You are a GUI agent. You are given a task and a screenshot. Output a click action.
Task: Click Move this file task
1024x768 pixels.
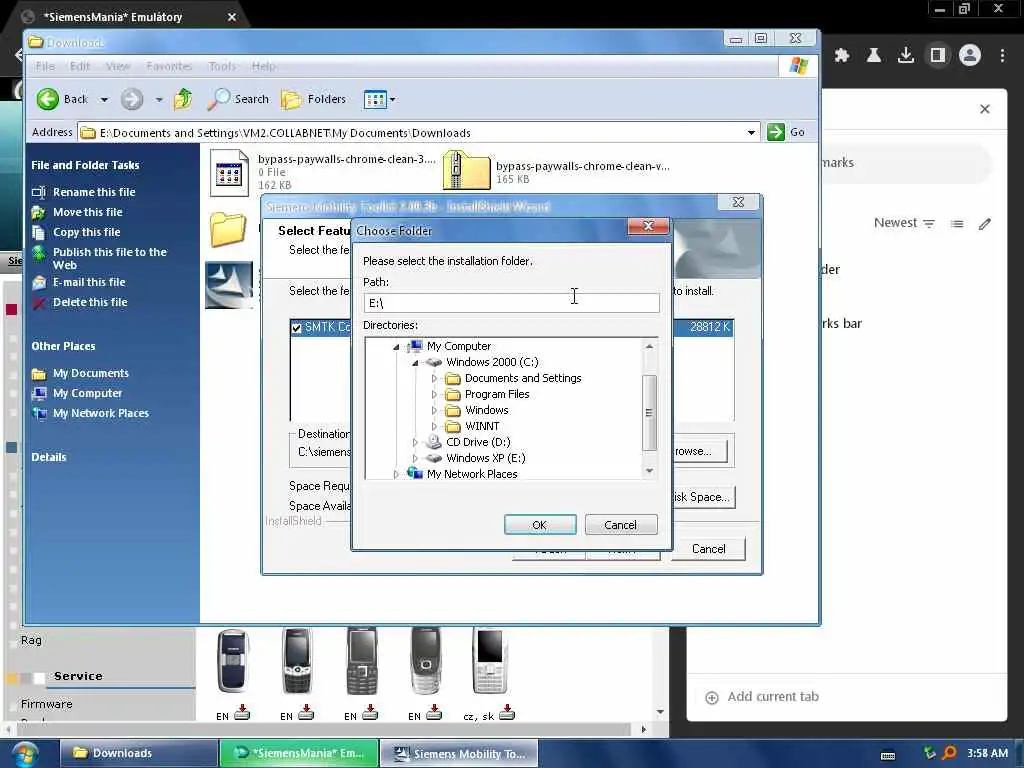point(88,212)
